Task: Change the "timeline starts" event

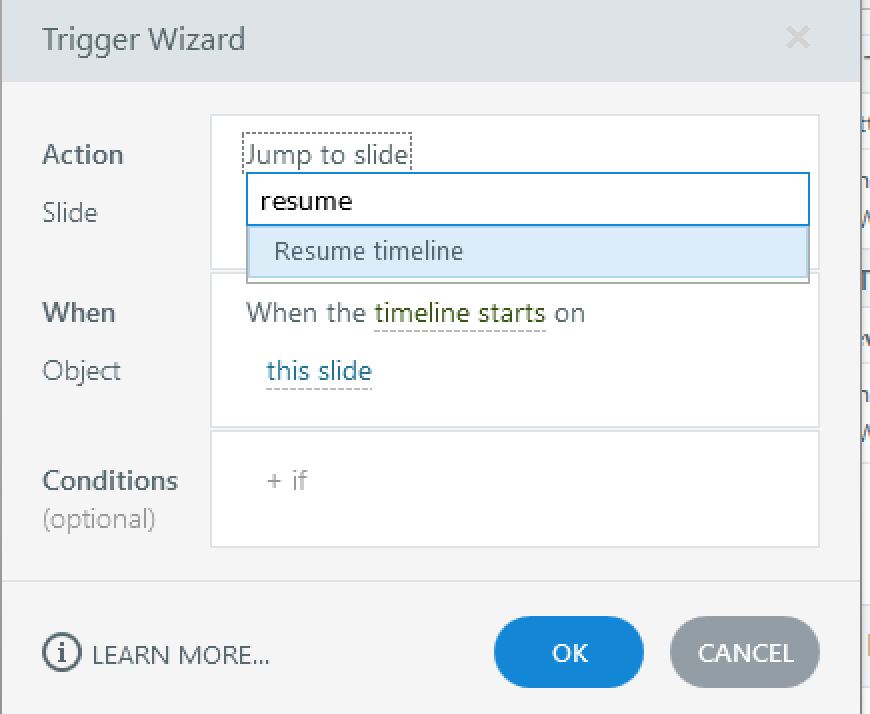Action: (460, 313)
